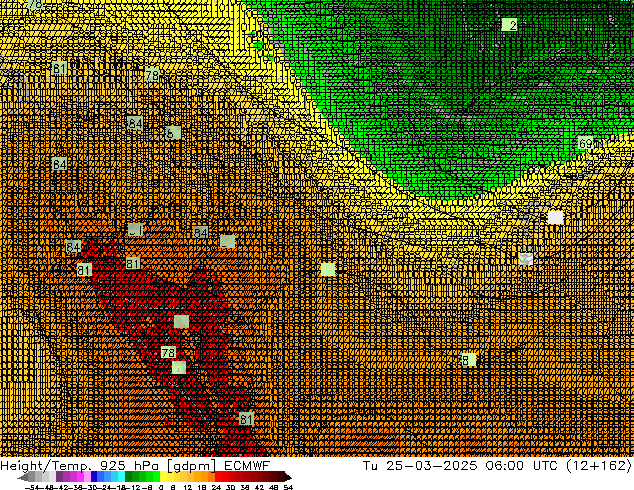Click the 'Height/Temp. 925 hPa [gdpm] ECMWF' title
Image resolution: width=634 pixels, height=490 pixels.
(135, 465)
